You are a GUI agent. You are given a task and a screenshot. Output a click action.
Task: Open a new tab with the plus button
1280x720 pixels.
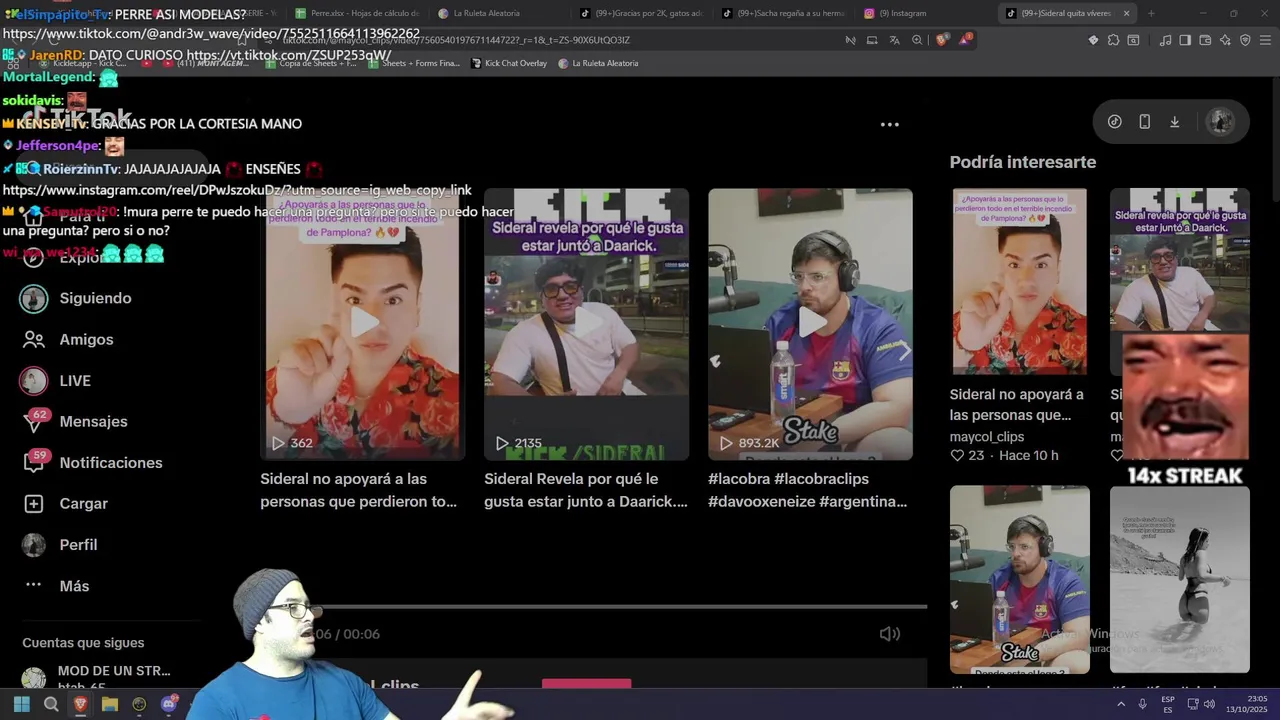(1151, 13)
